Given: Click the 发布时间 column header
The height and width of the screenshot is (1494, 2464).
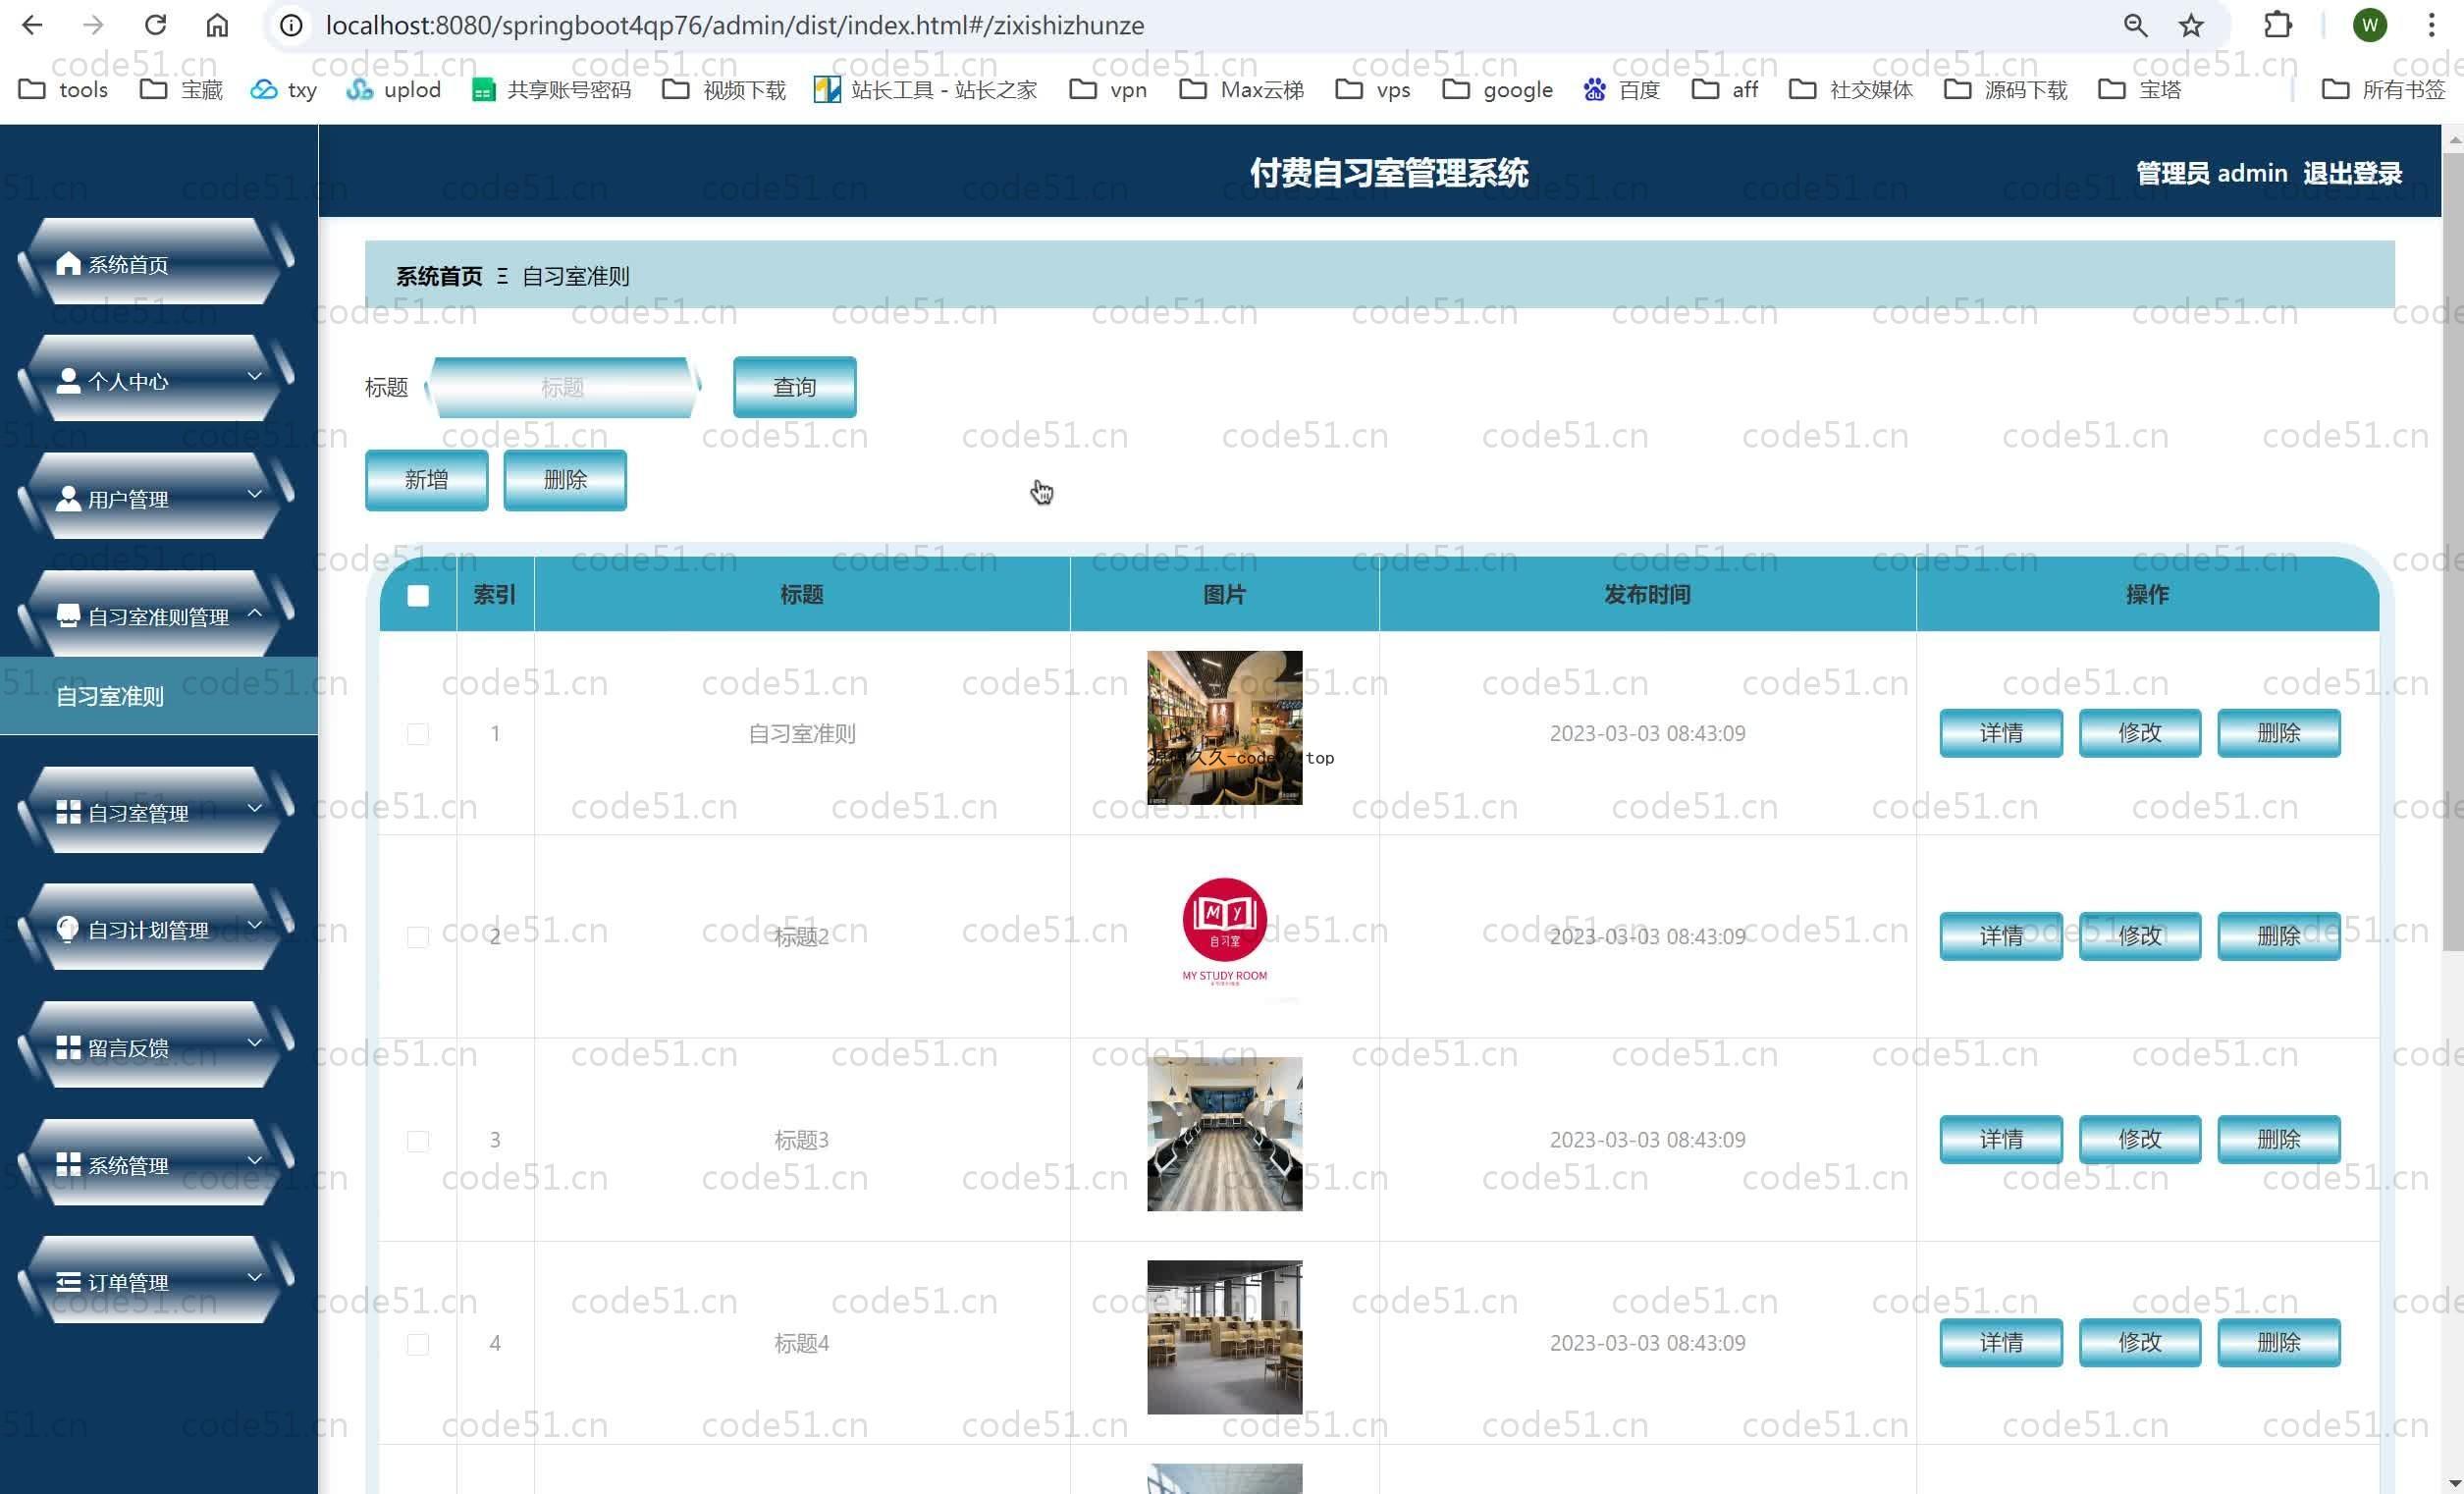Looking at the screenshot, I should (1647, 594).
